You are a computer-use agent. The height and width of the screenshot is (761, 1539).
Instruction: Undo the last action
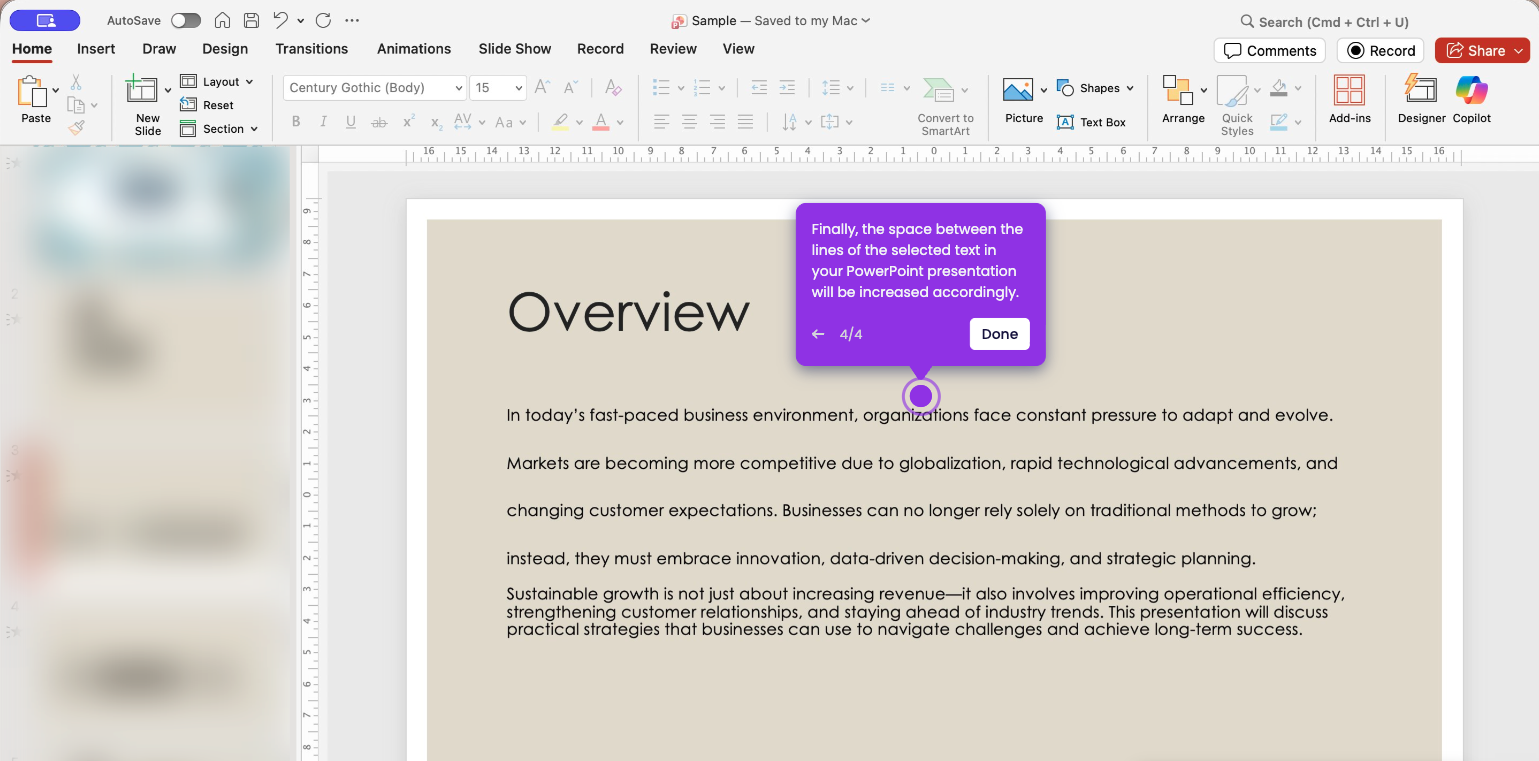click(281, 21)
